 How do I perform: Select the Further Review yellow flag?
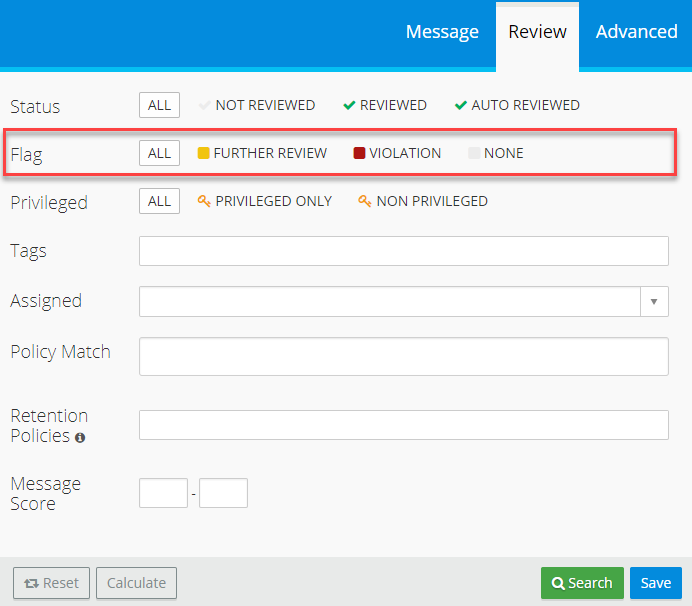pyautogui.click(x=204, y=154)
